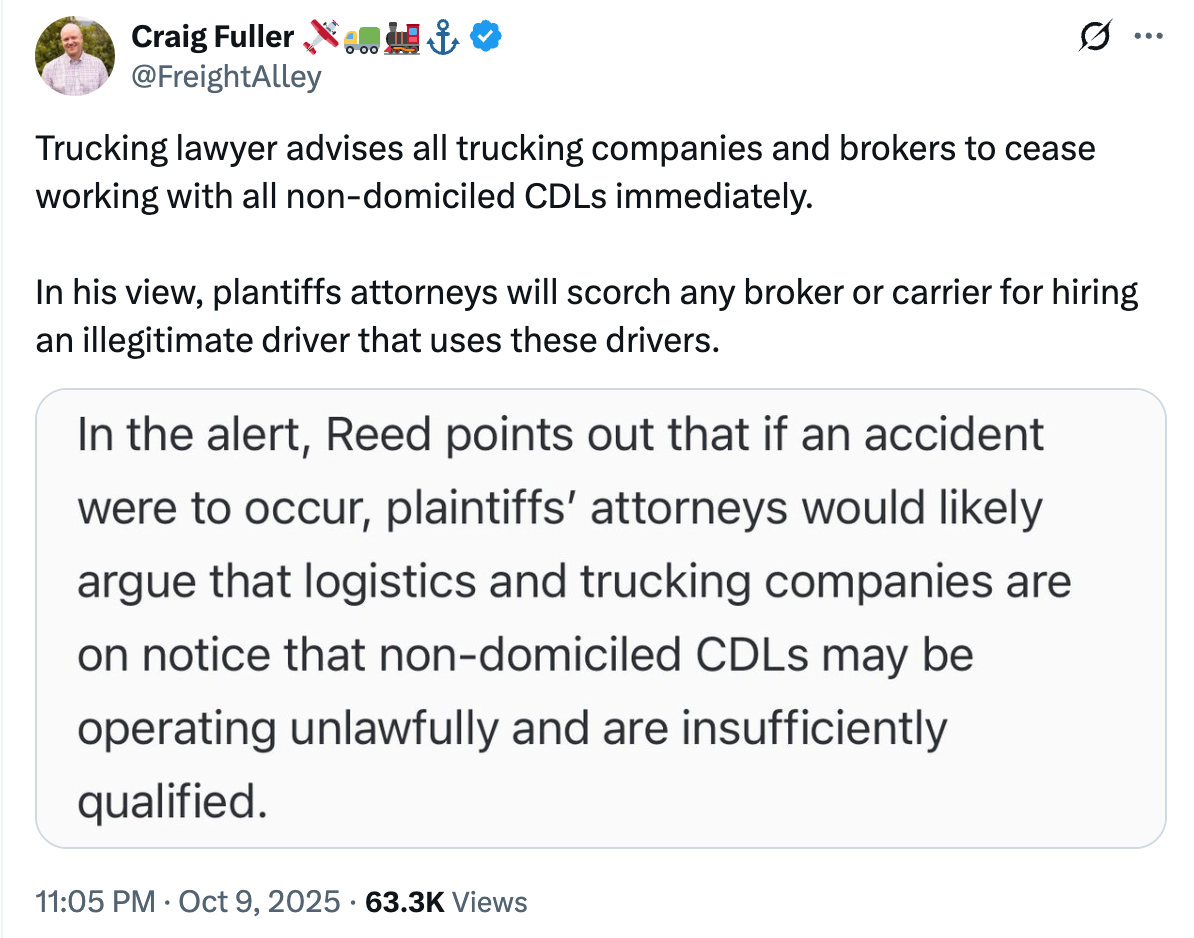Click the @FreightAlley handle
1194x938 pixels.
pyautogui.click(x=226, y=76)
